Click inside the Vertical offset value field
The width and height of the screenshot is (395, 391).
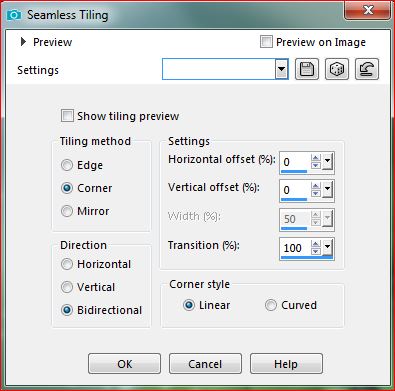point(295,190)
